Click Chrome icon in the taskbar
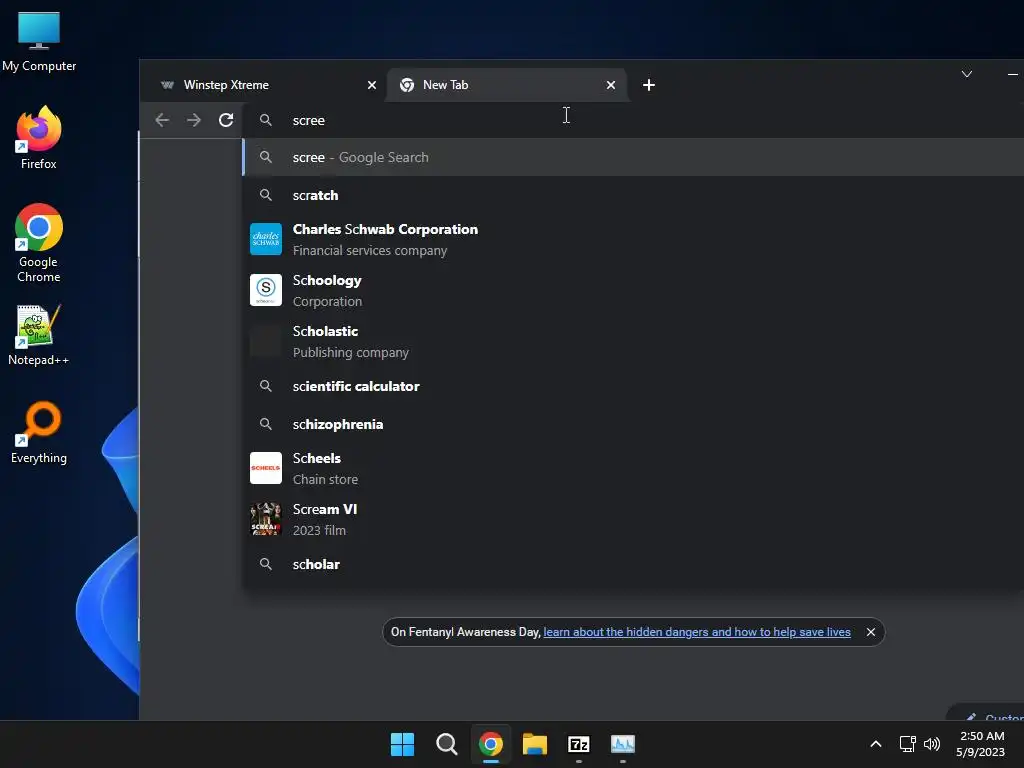Viewport: 1024px width, 768px height. (491, 744)
